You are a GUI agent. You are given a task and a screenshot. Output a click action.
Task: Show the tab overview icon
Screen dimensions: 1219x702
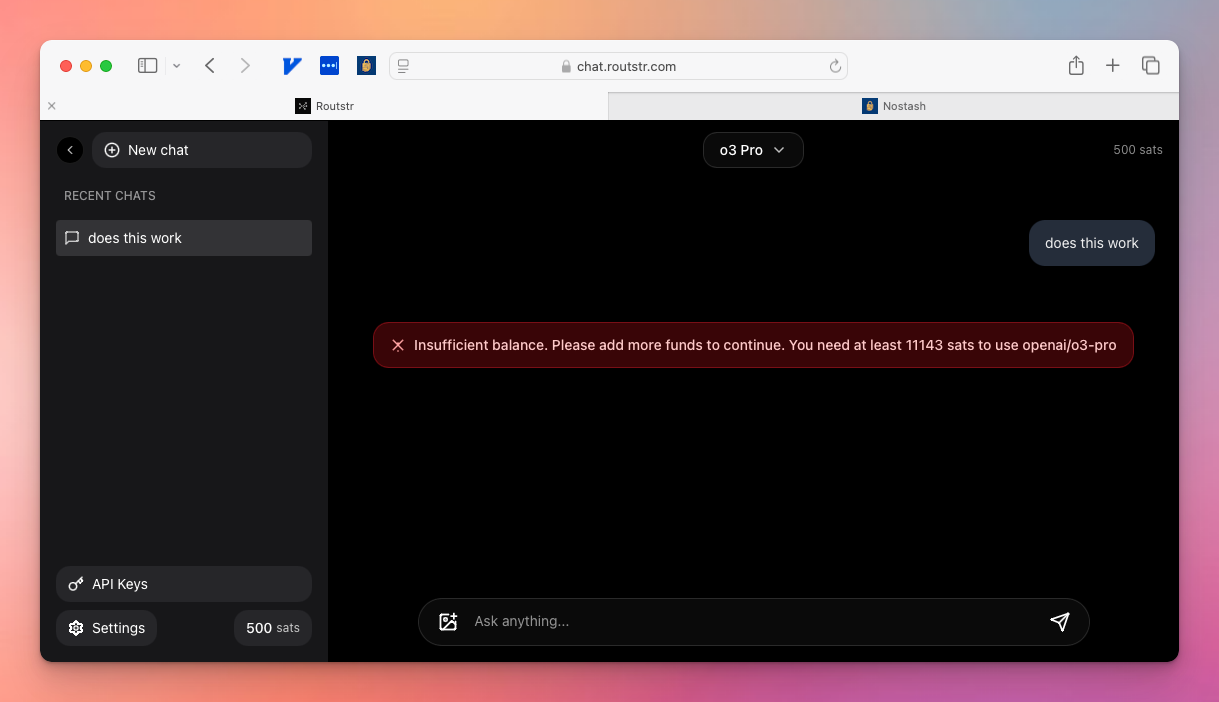point(1151,66)
